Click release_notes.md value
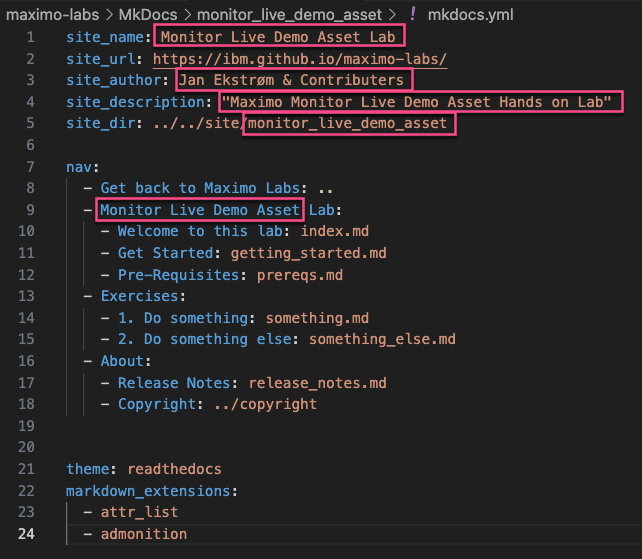The width and height of the screenshot is (642, 559). coord(317,383)
